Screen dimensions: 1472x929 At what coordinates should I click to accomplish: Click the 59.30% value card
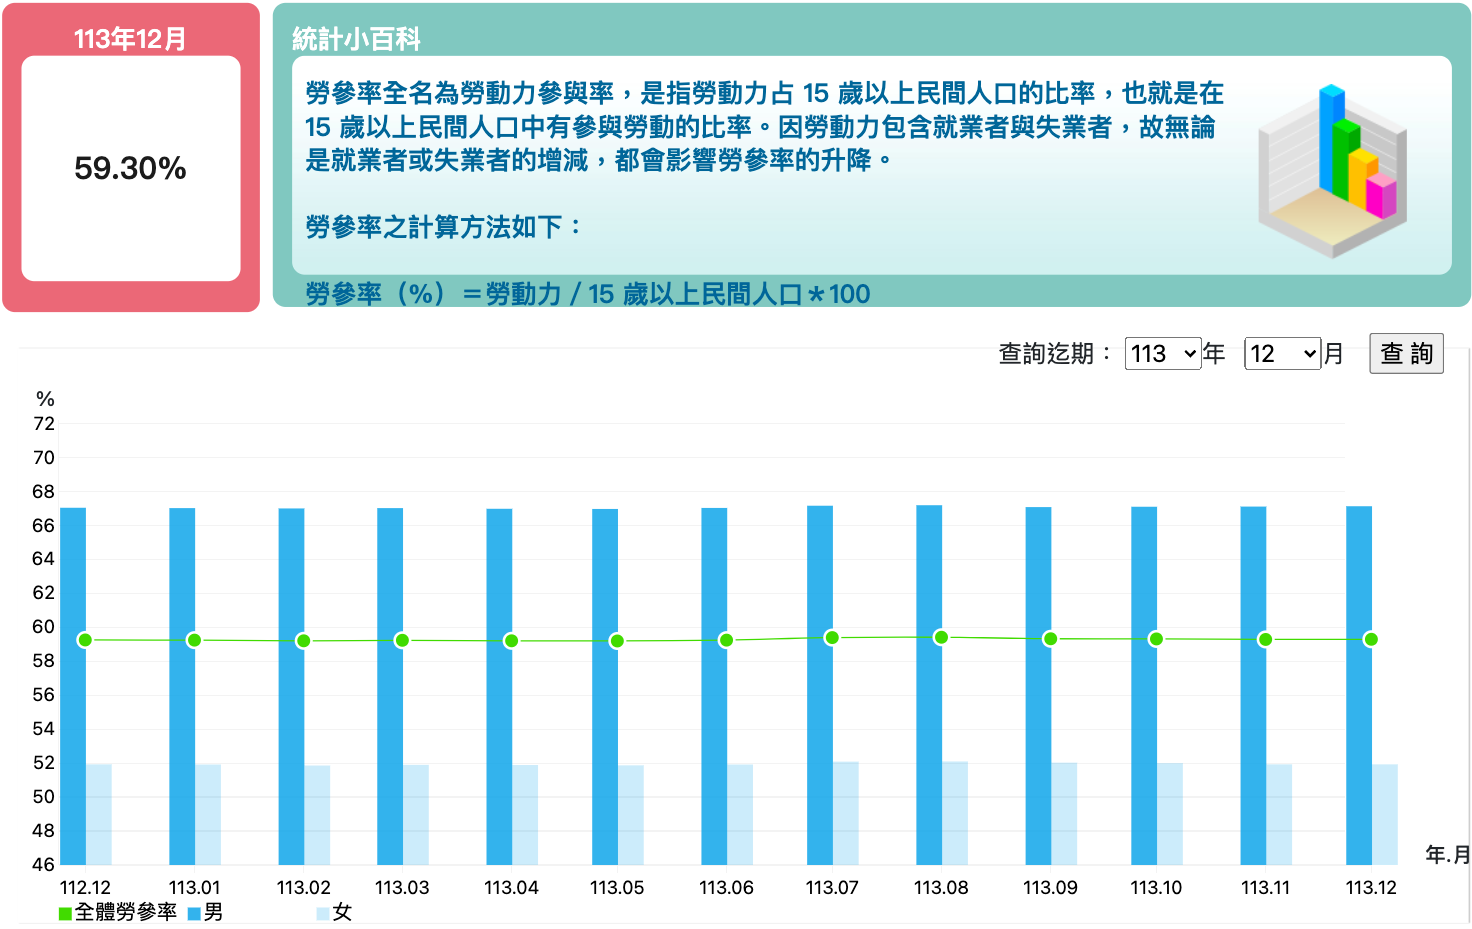point(131,168)
